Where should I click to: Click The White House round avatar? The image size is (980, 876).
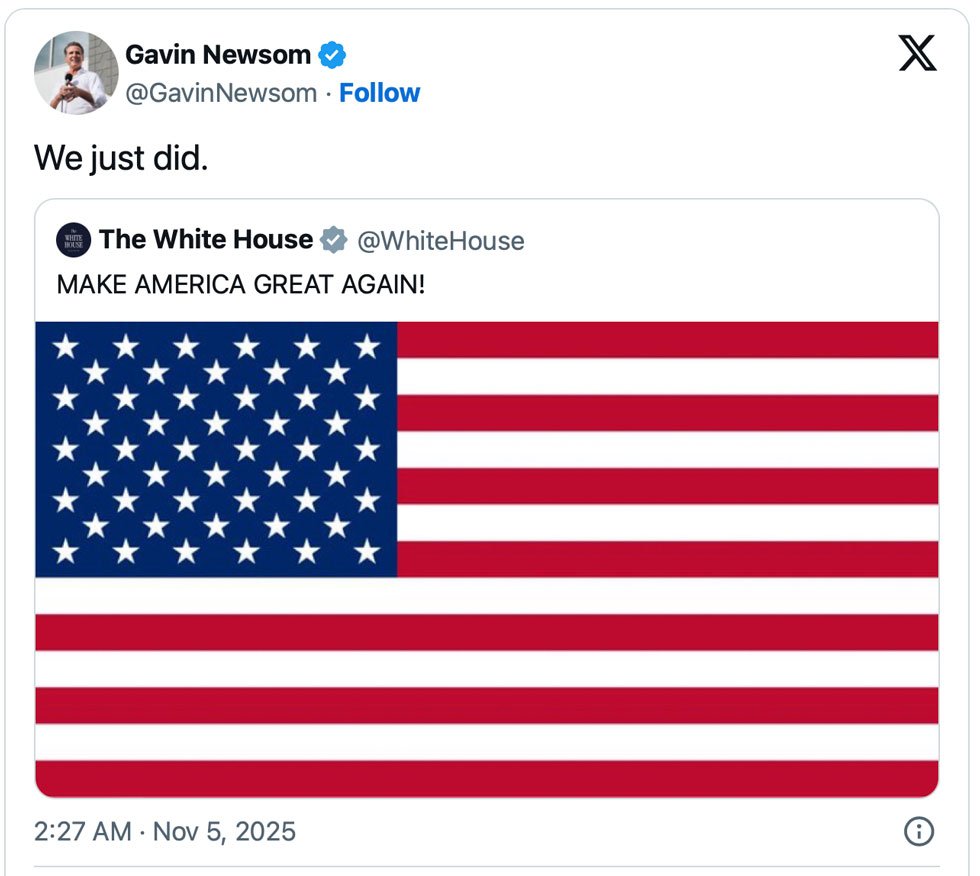point(74,240)
